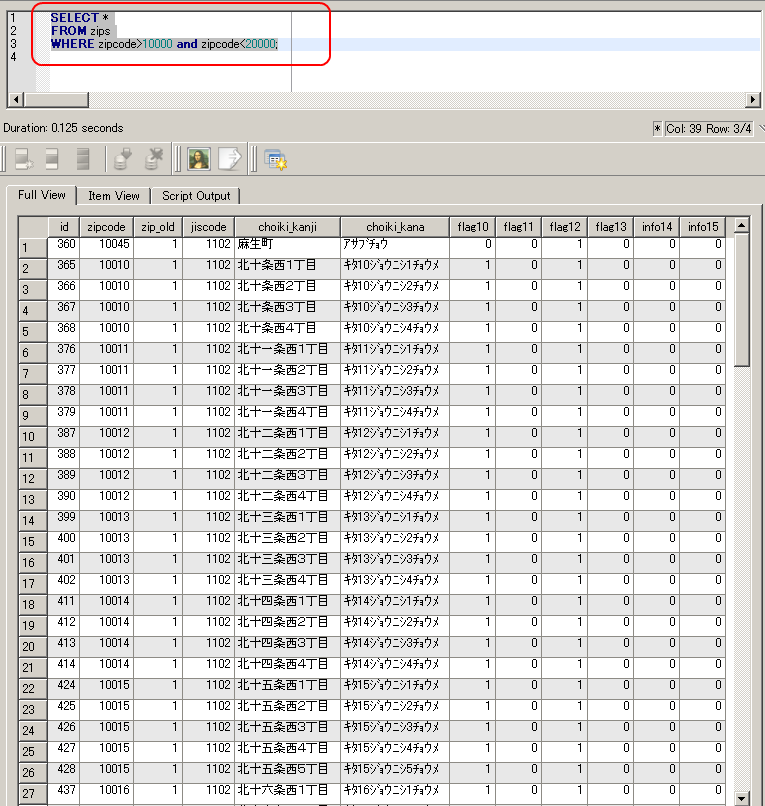Click the database icon with down arrow
Viewport: 765px width, 806px height.
click(123, 158)
